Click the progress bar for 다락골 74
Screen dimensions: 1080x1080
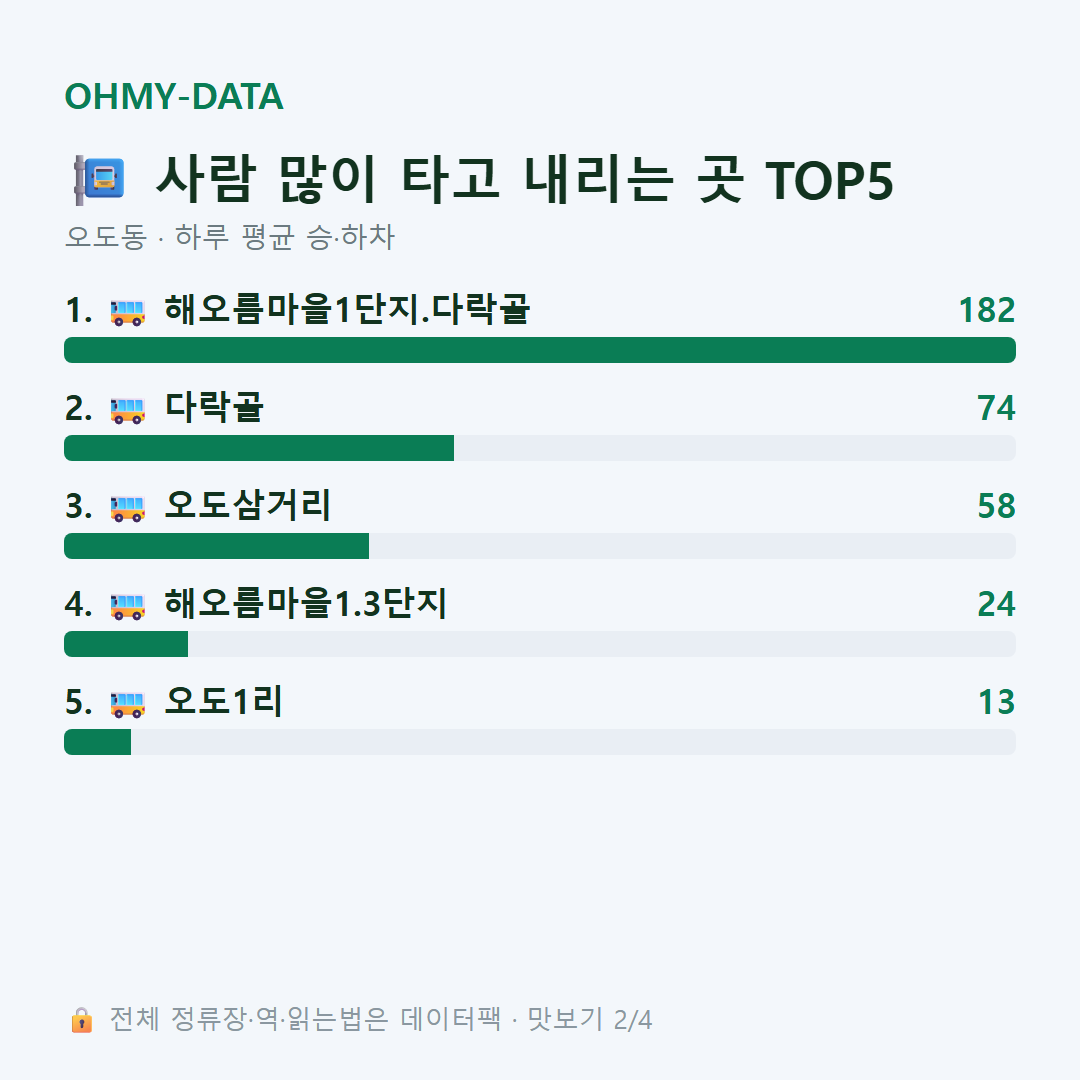click(x=540, y=448)
